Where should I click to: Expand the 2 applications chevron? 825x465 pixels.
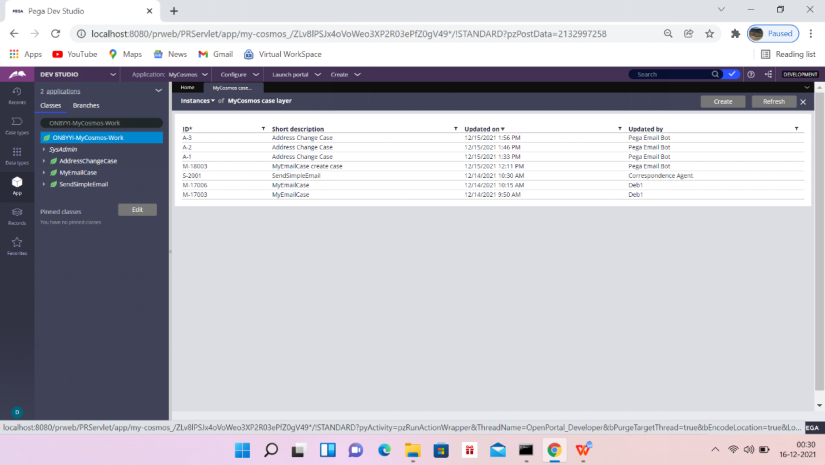pos(158,90)
